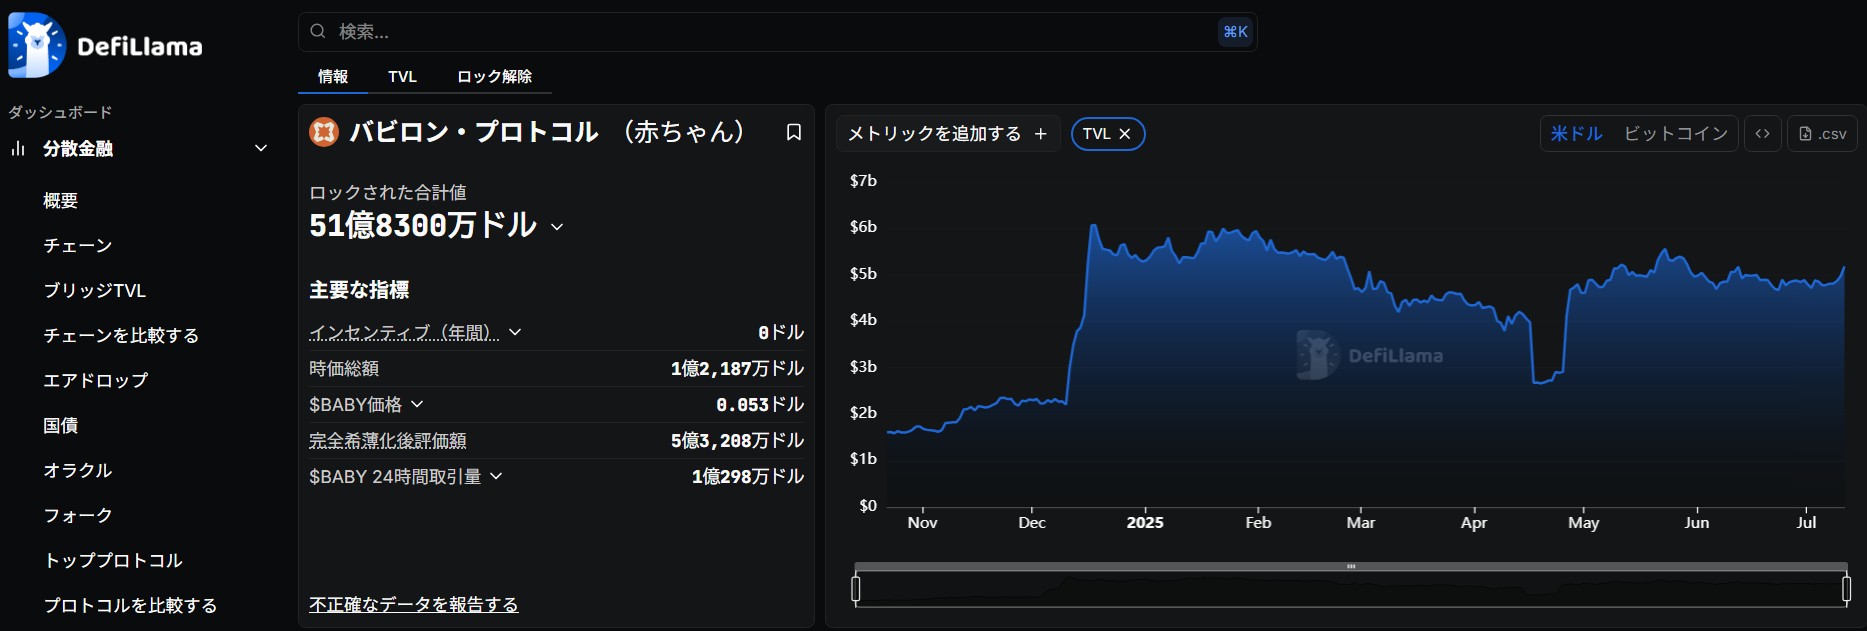Open プロトコルを比較する in sidebar

point(130,605)
